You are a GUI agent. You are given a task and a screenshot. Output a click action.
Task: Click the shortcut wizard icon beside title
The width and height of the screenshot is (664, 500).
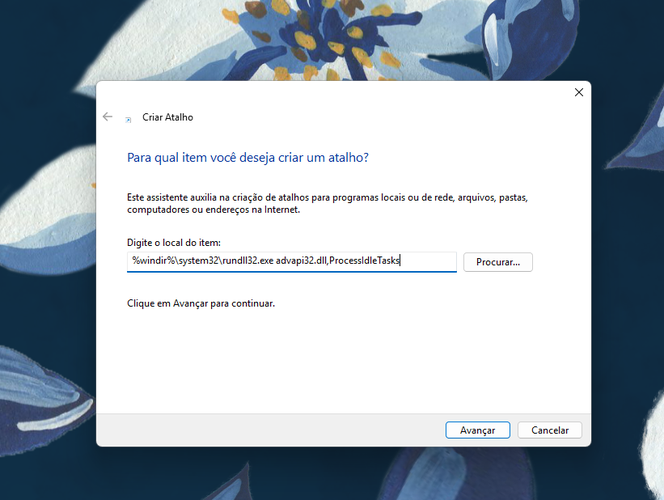point(128,120)
